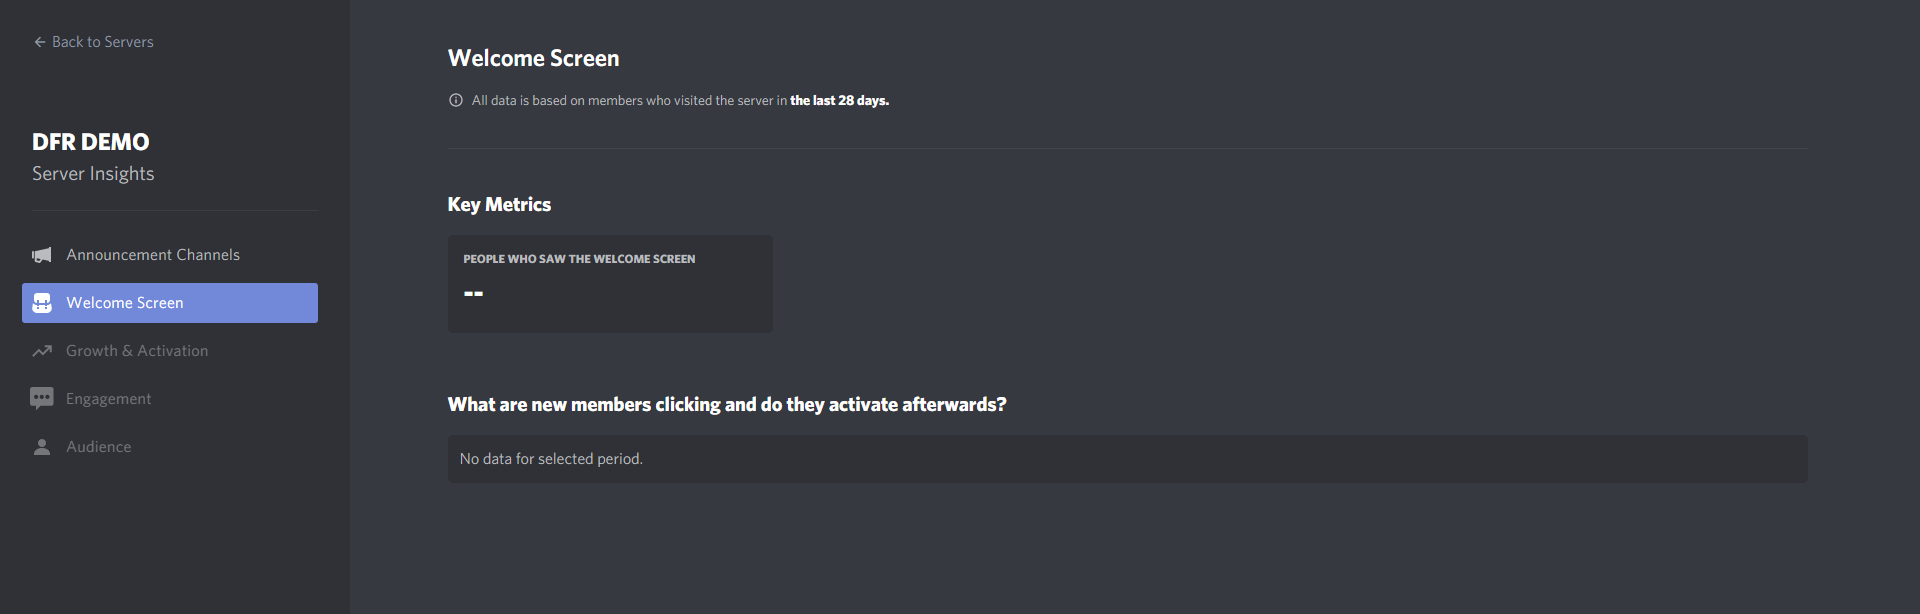This screenshot has width=1920, height=614.
Task: Click the Engagement chat bubble icon
Action: pyautogui.click(x=42, y=399)
